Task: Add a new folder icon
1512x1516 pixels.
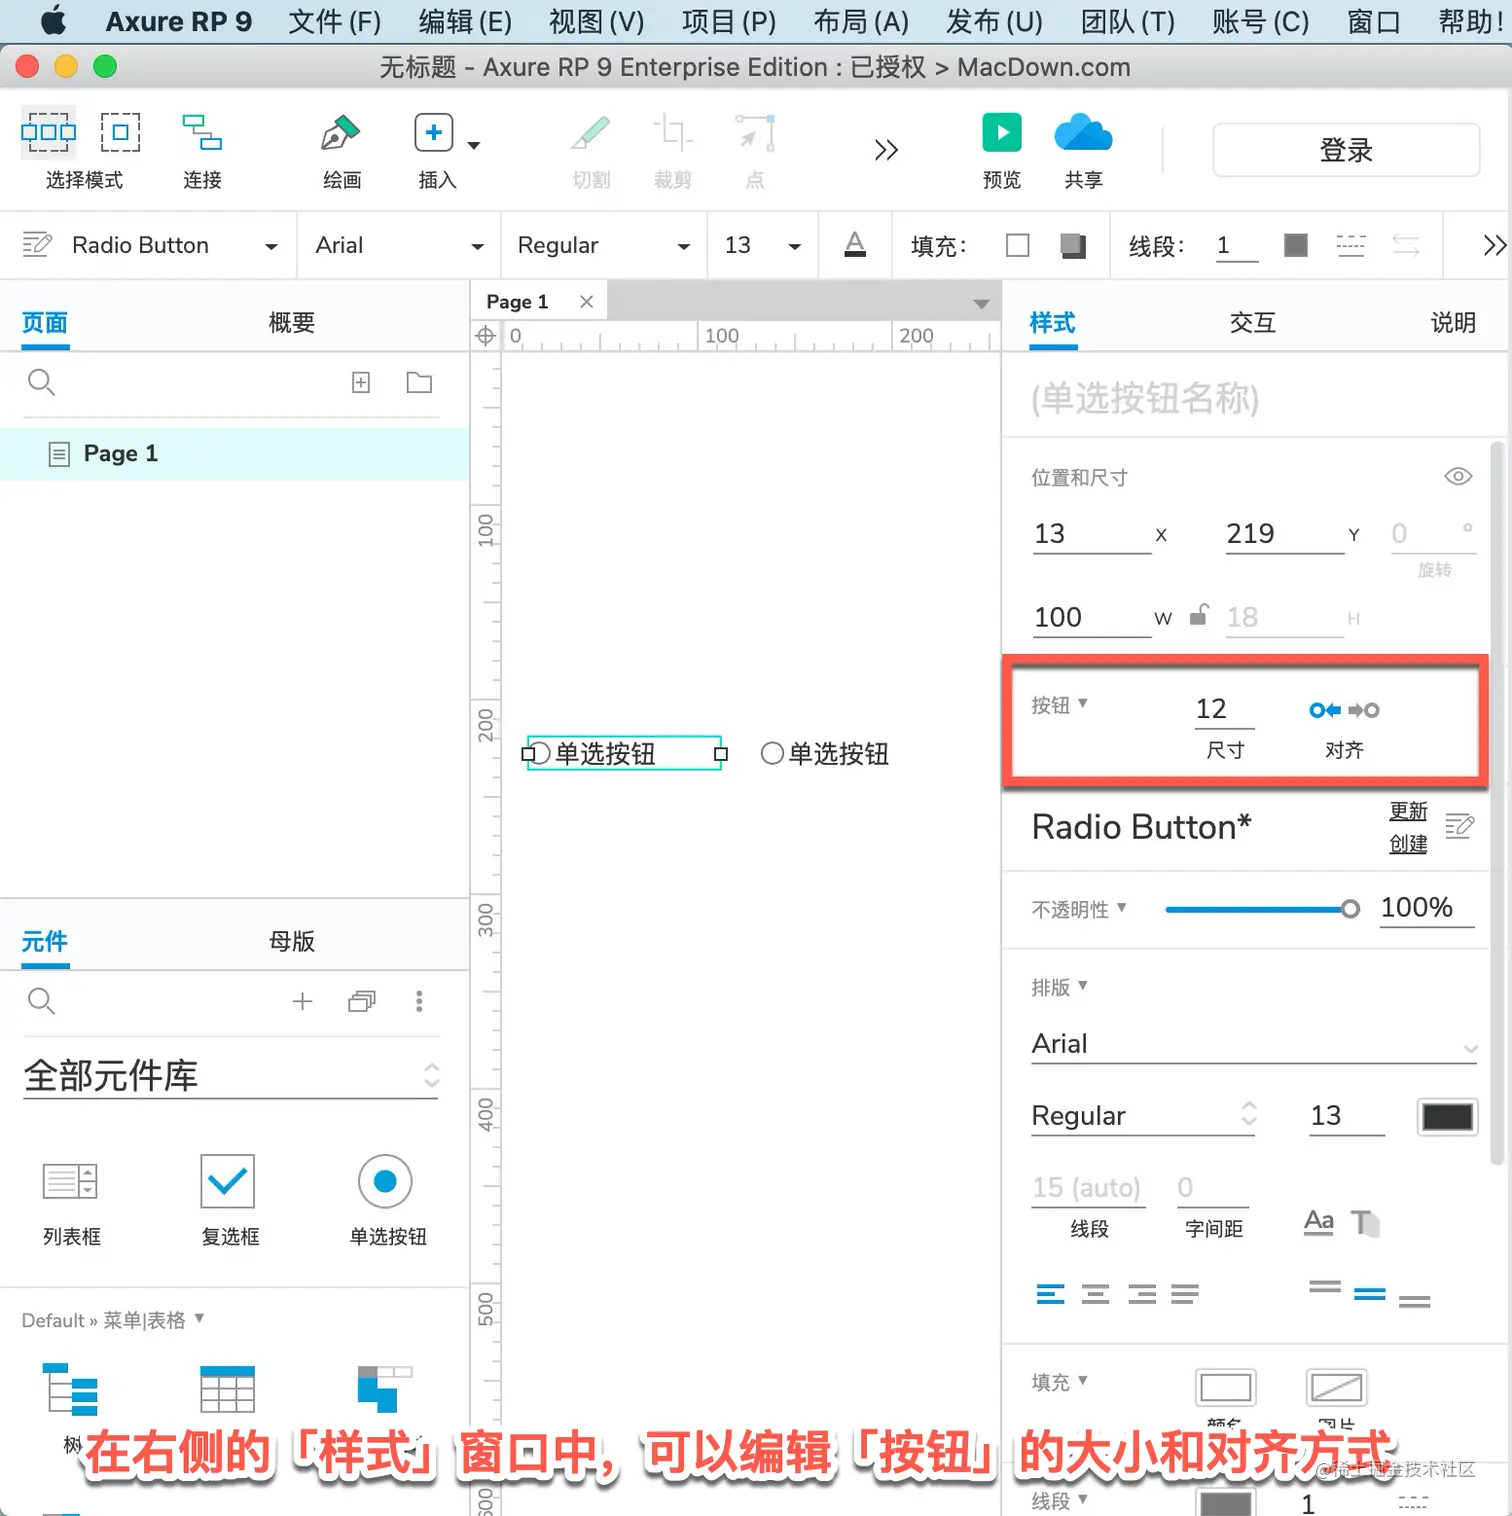Action: 419,382
